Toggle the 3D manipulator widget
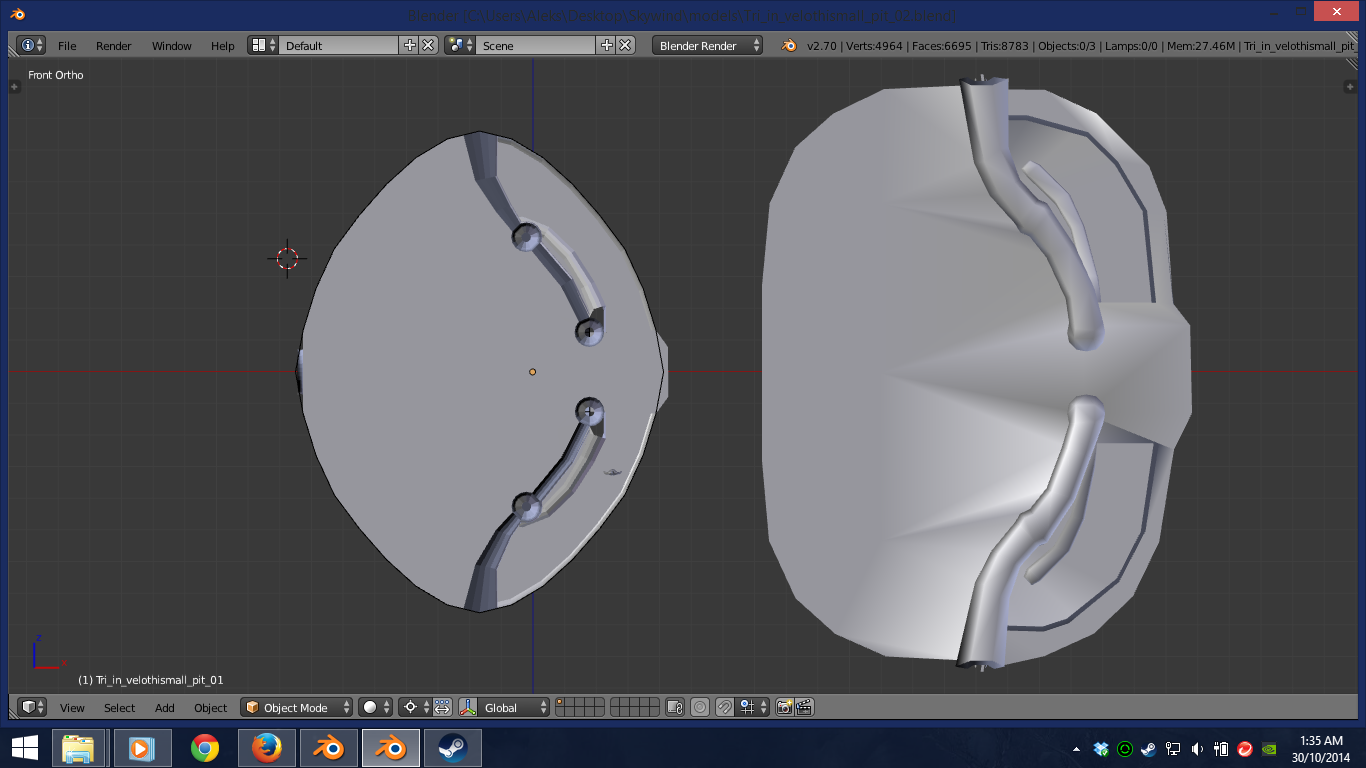 point(467,707)
